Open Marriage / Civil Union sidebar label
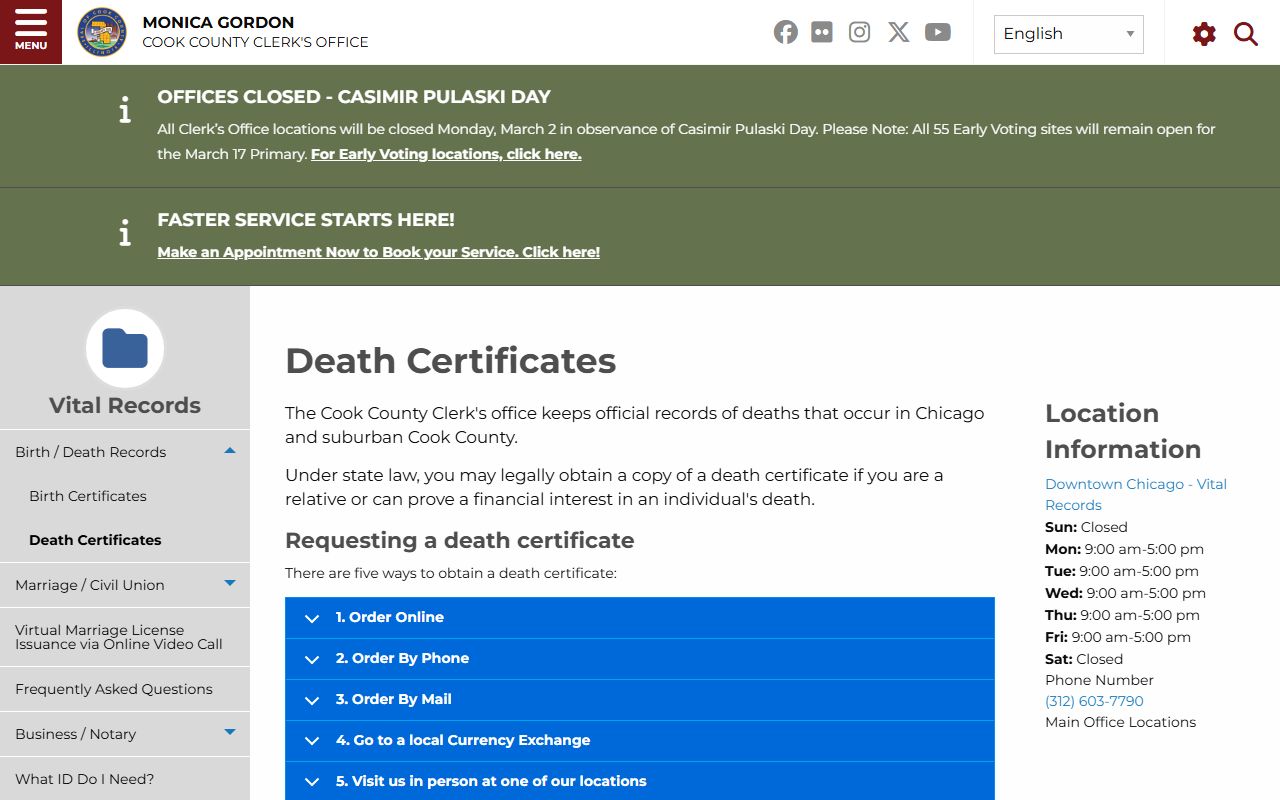1280x800 pixels. pos(90,585)
